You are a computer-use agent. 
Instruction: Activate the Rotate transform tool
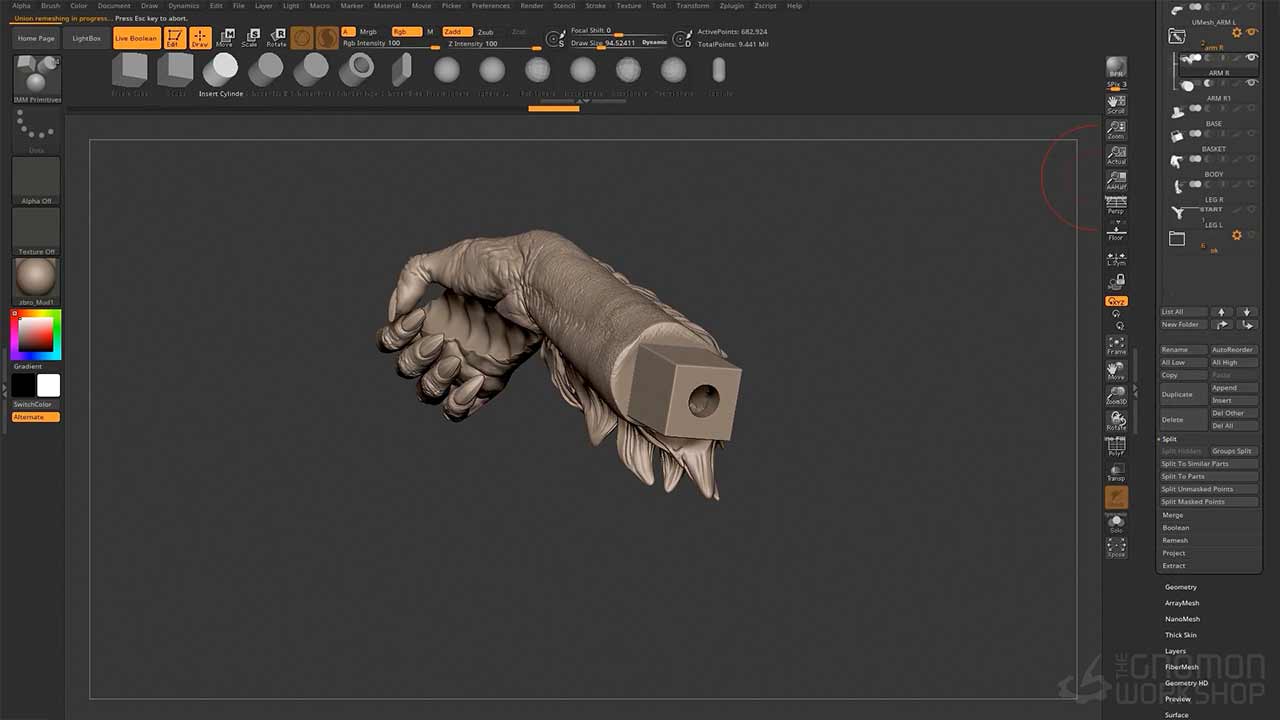276,38
